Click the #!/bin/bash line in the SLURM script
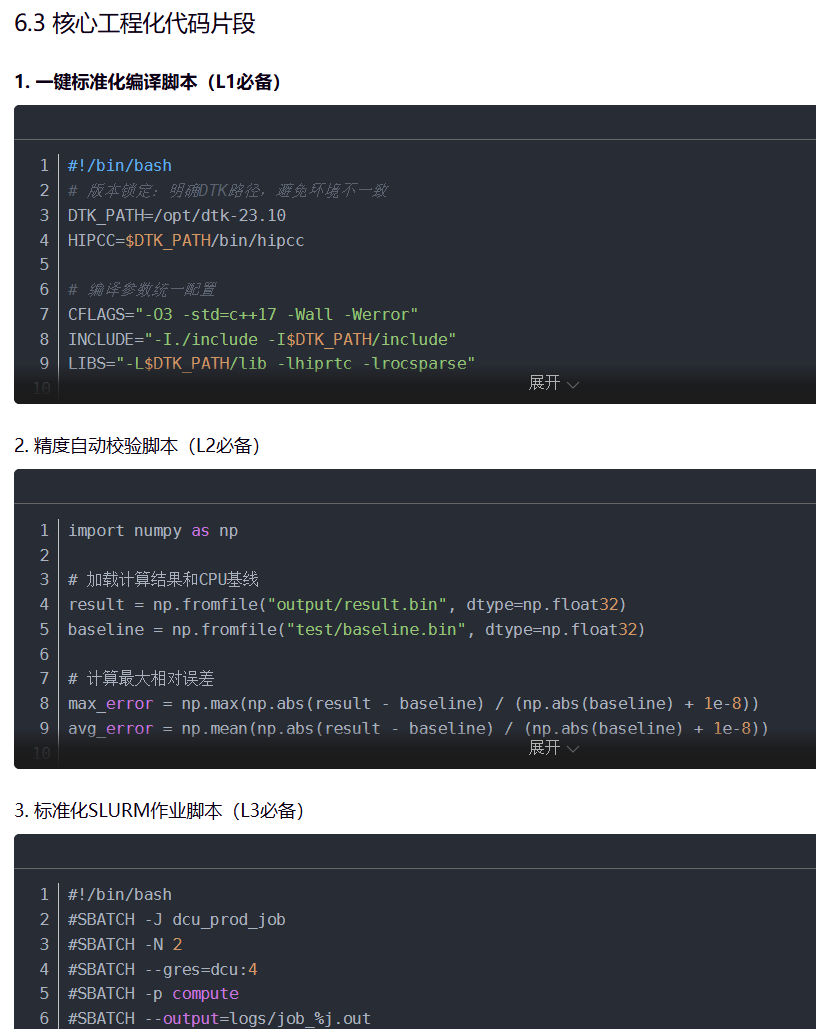Viewport: 816px width, 1029px height. (x=119, y=895)
